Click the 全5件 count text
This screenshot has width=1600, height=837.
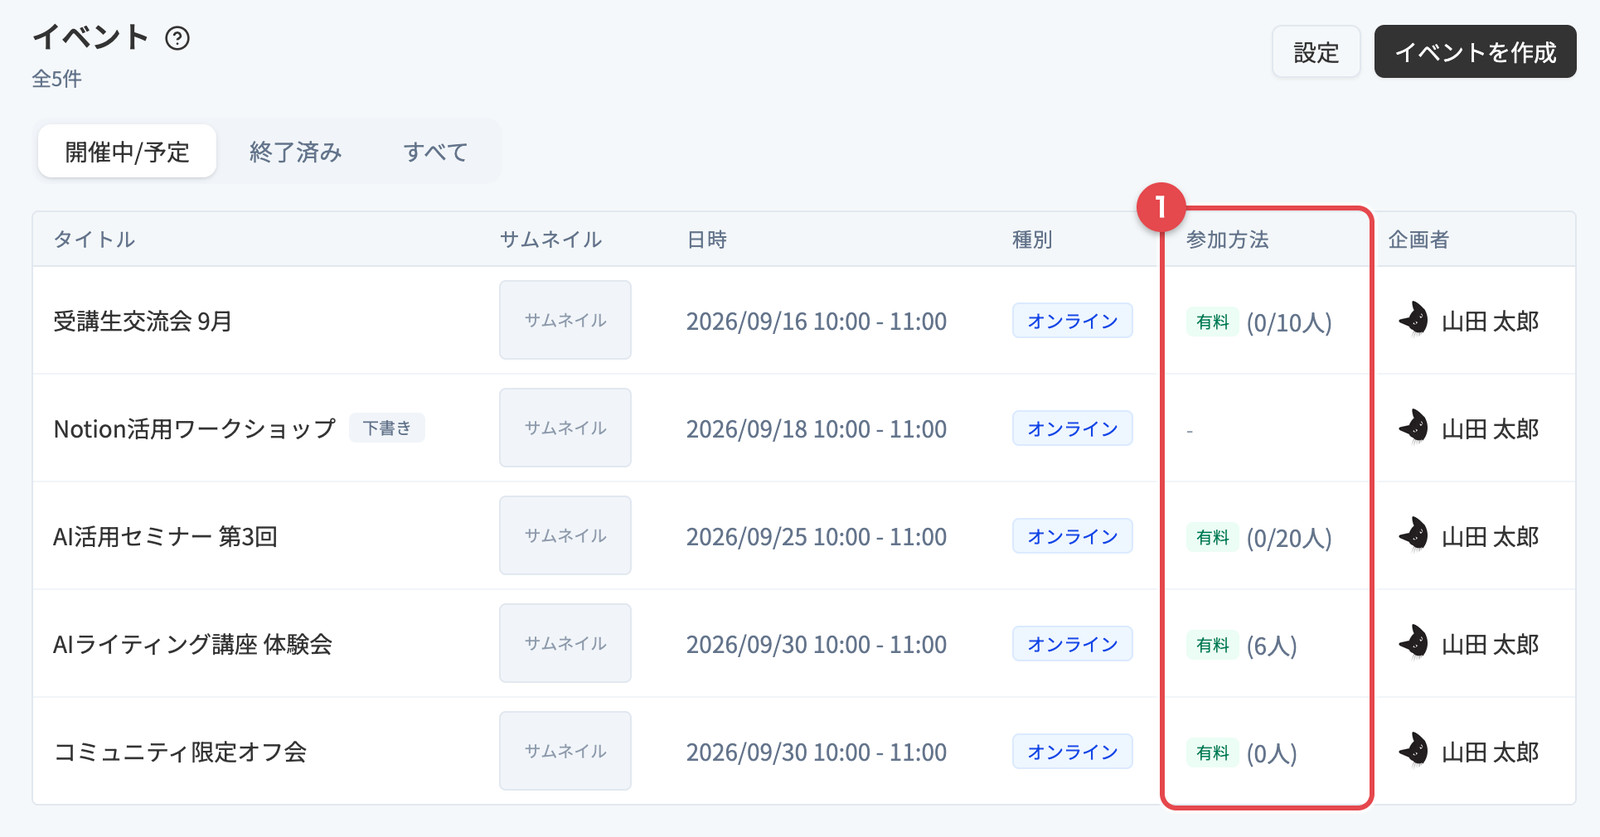[x=57, y=79]
